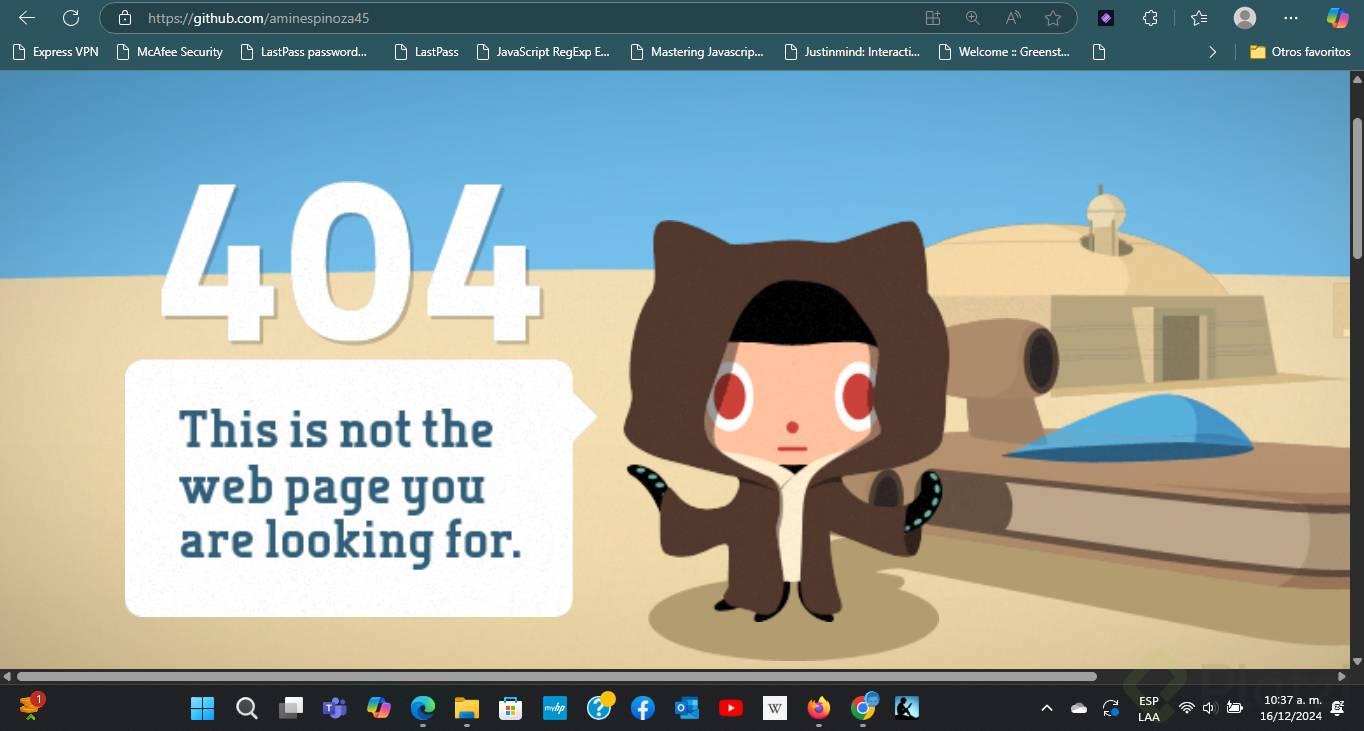Add this page to favorites with the star

click(1053, 18)
